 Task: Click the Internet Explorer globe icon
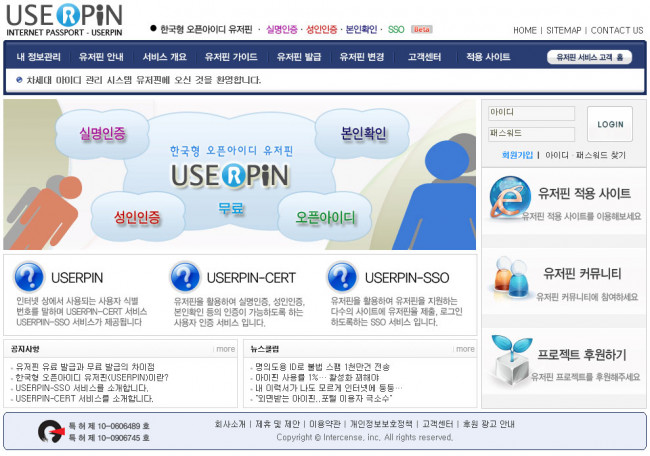pyautogui.click(x=509, y=197)
